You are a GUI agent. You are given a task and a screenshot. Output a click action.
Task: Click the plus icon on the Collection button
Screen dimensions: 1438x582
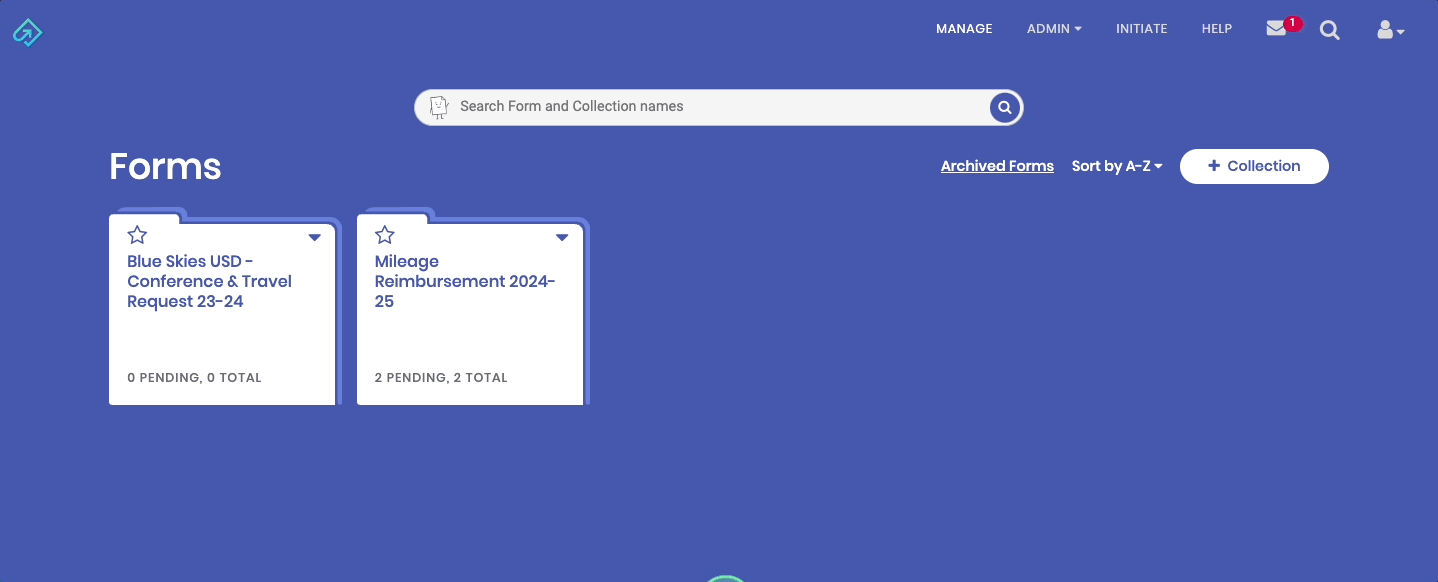pyautogui.click(x=1213, y=166)
